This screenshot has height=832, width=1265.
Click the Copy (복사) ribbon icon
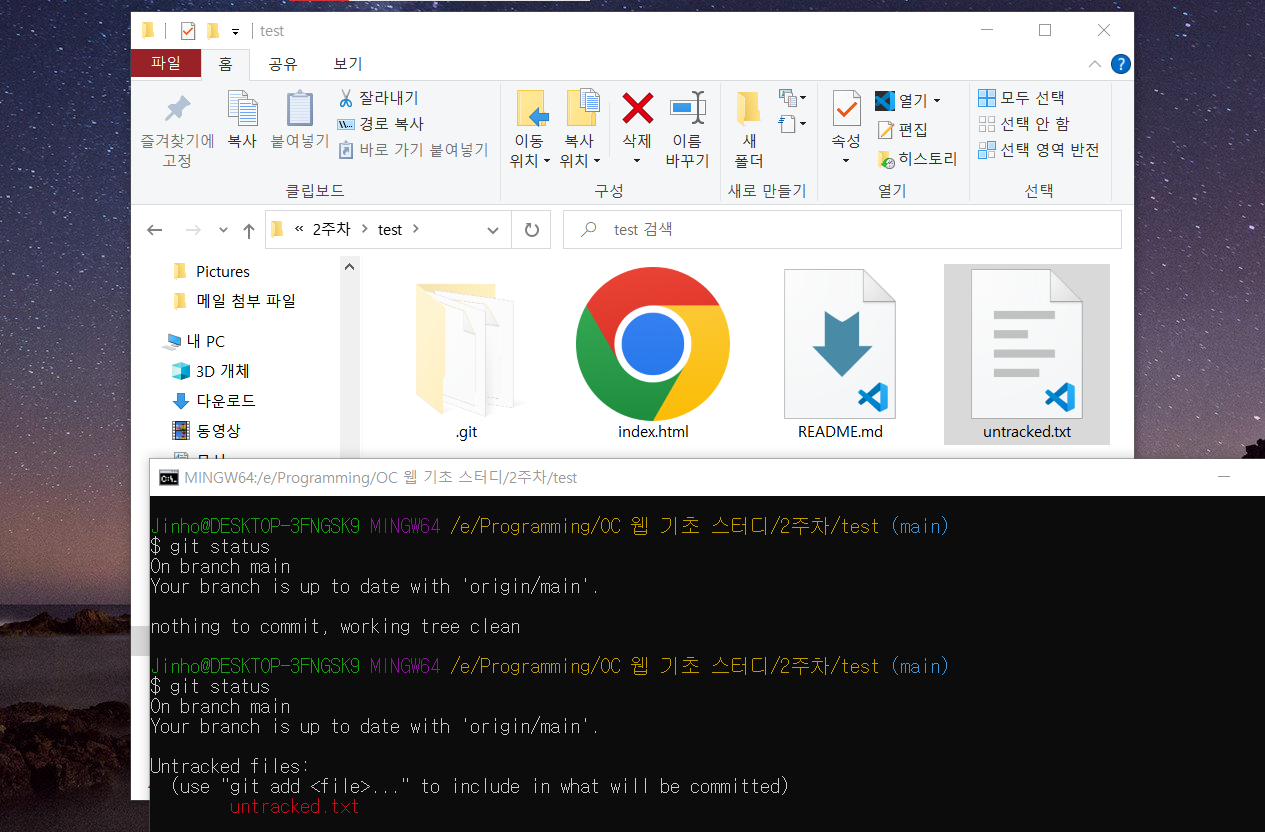point(242,108)
